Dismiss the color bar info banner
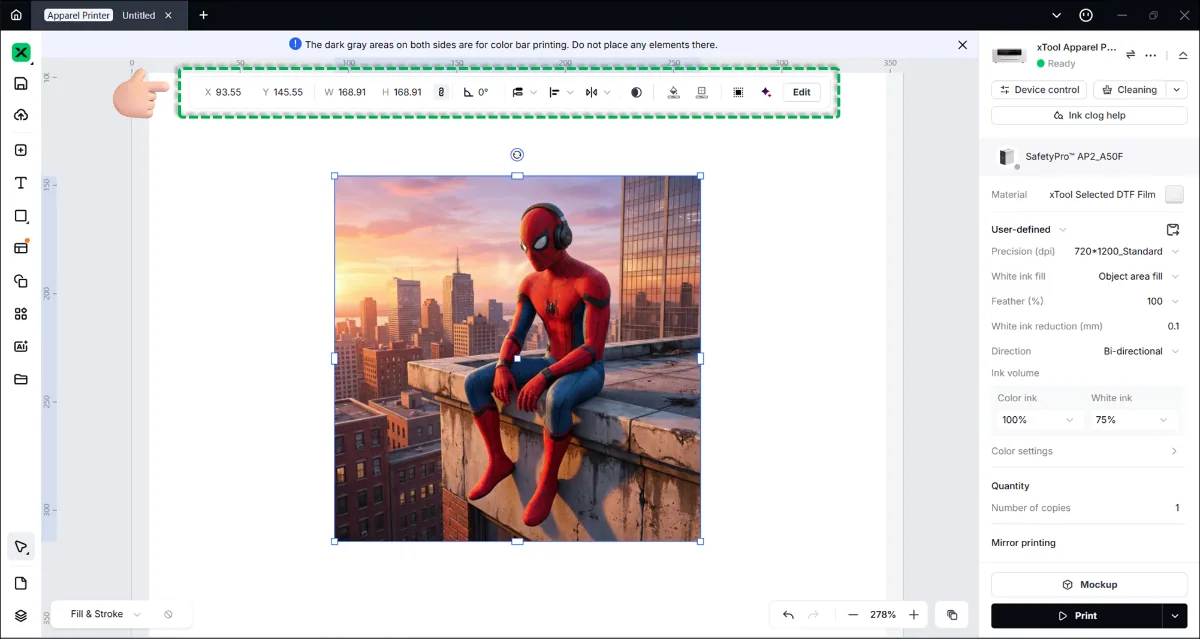 [962, 45]
